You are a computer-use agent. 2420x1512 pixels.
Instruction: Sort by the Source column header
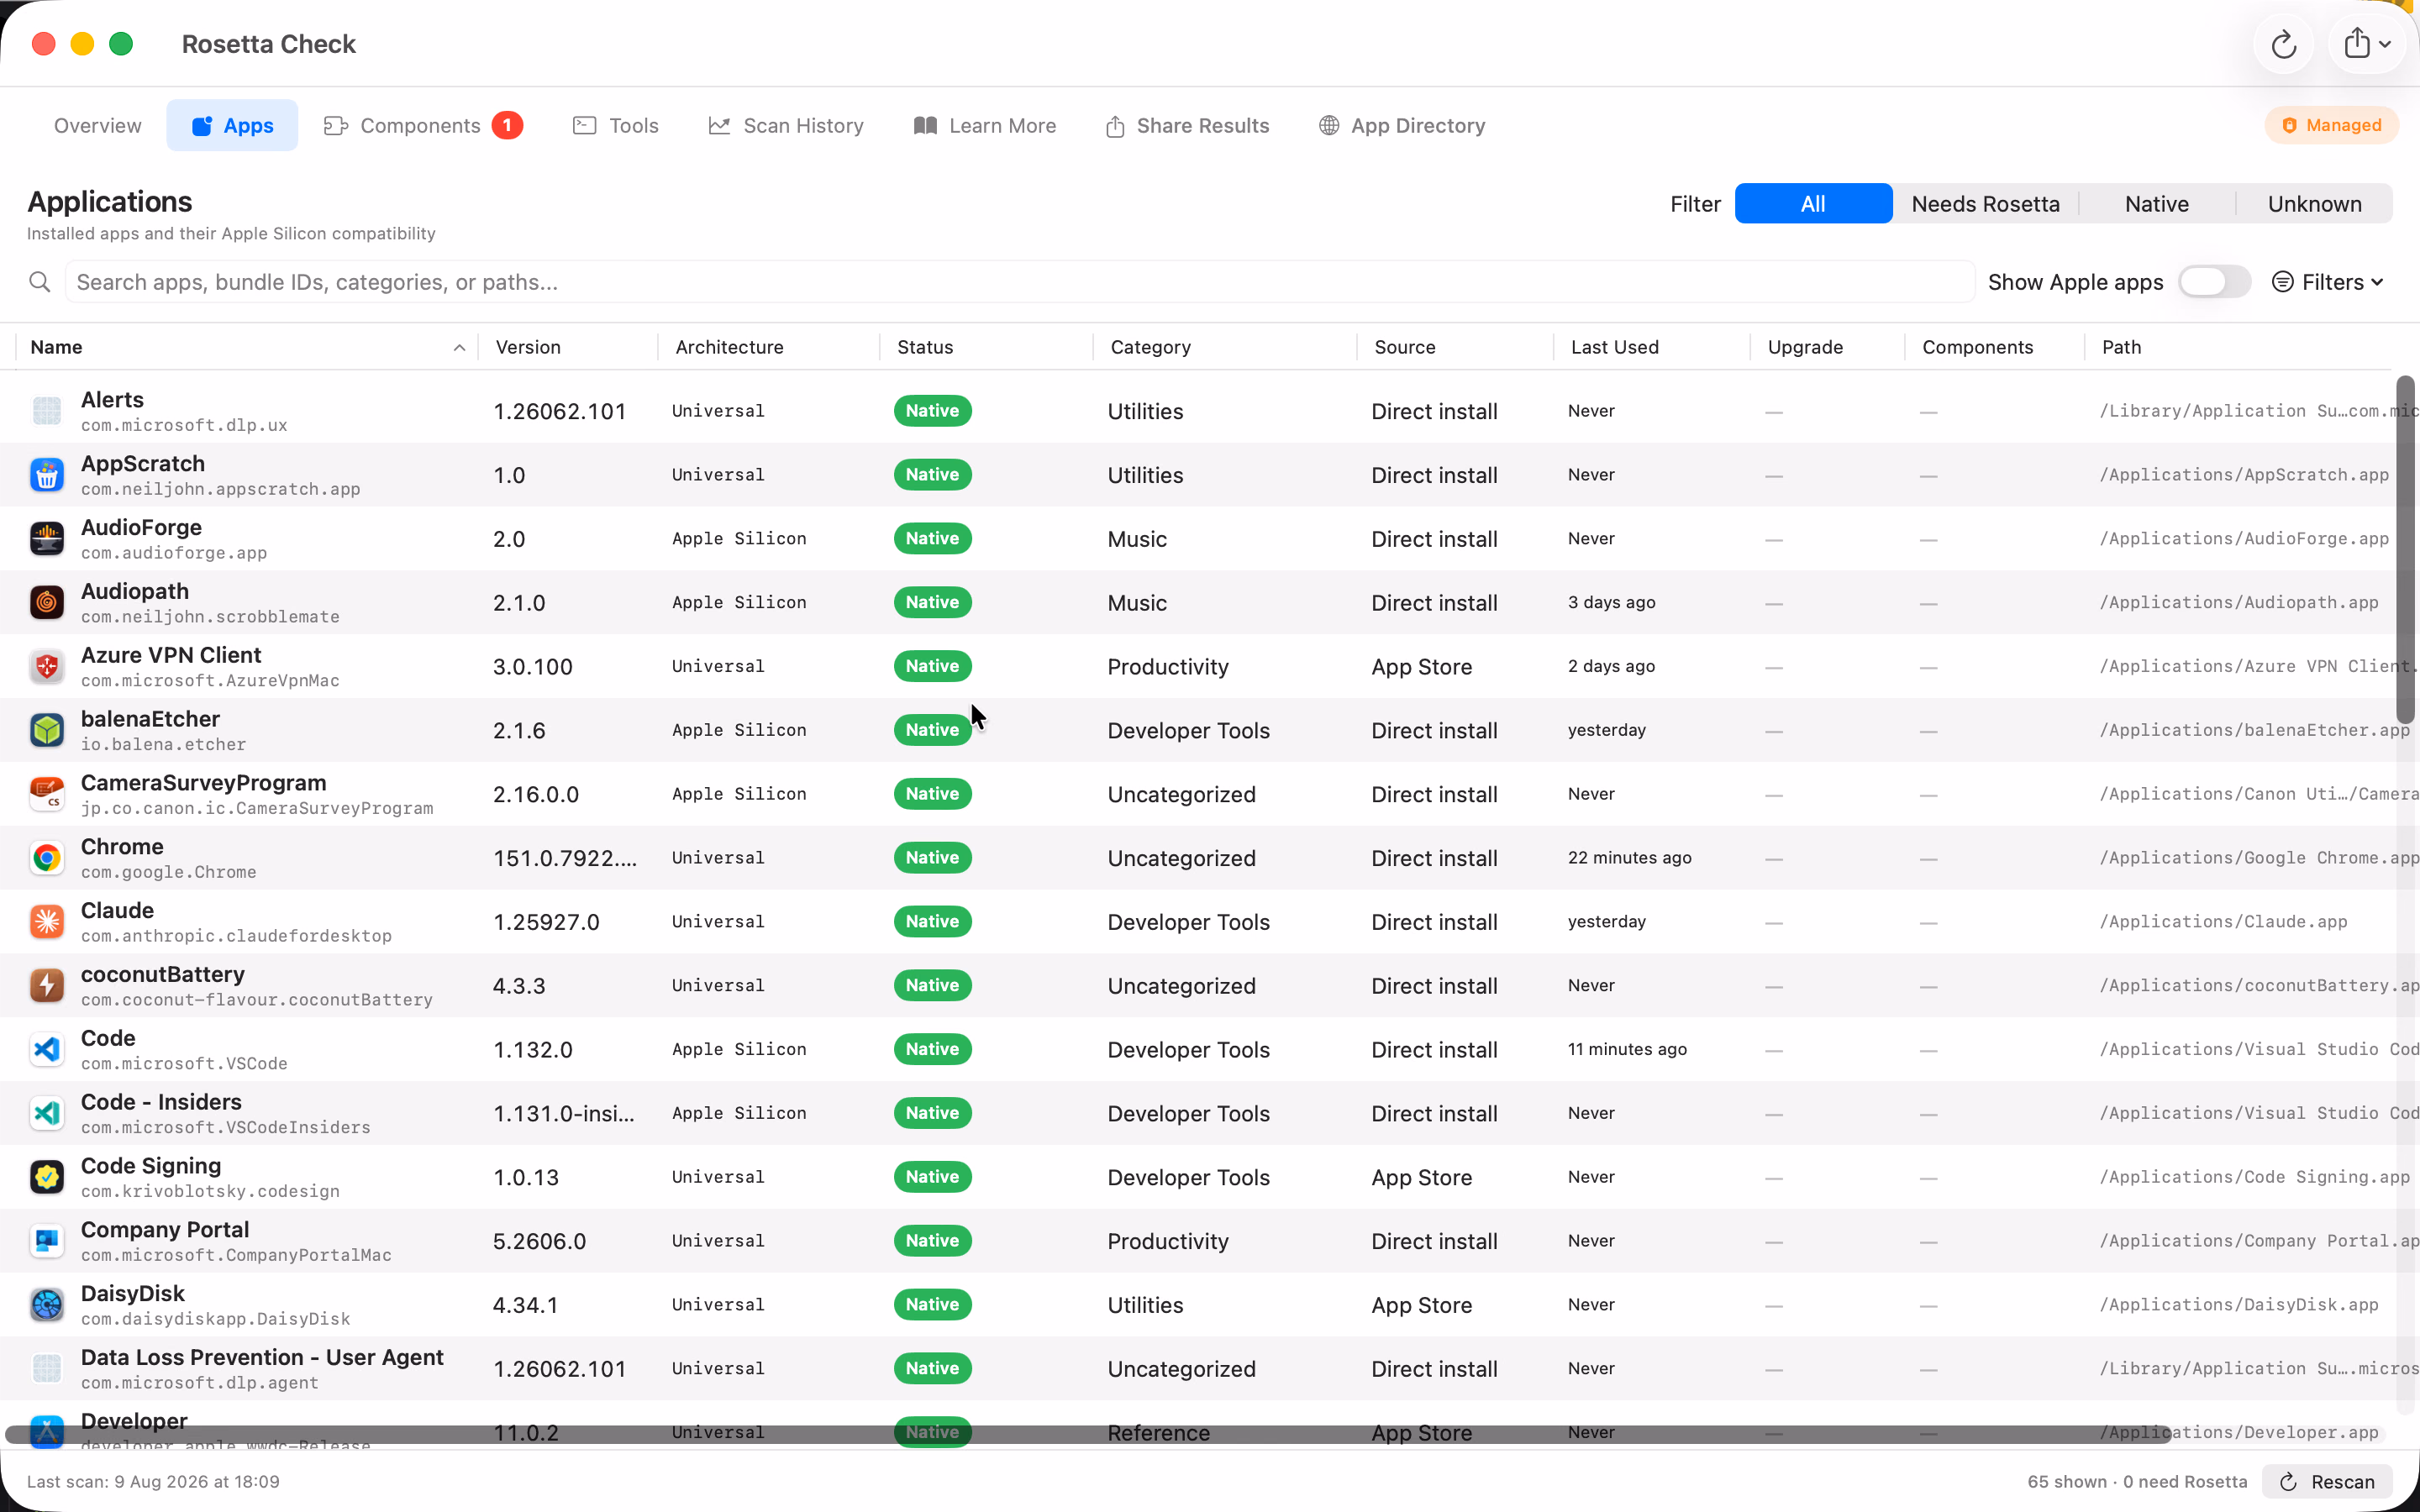coord(1455,347)
